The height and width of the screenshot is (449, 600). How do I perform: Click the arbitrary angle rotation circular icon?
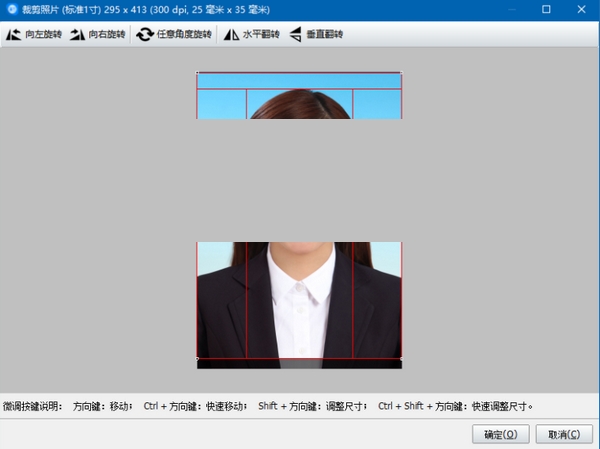coord(145,34)
